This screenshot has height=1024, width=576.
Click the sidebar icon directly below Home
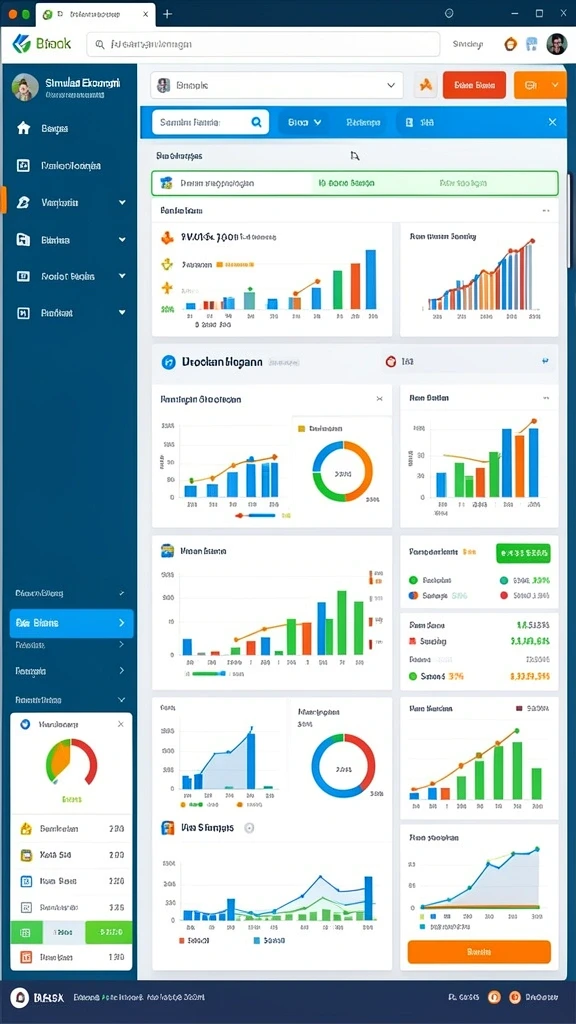[x=23, y=165]
